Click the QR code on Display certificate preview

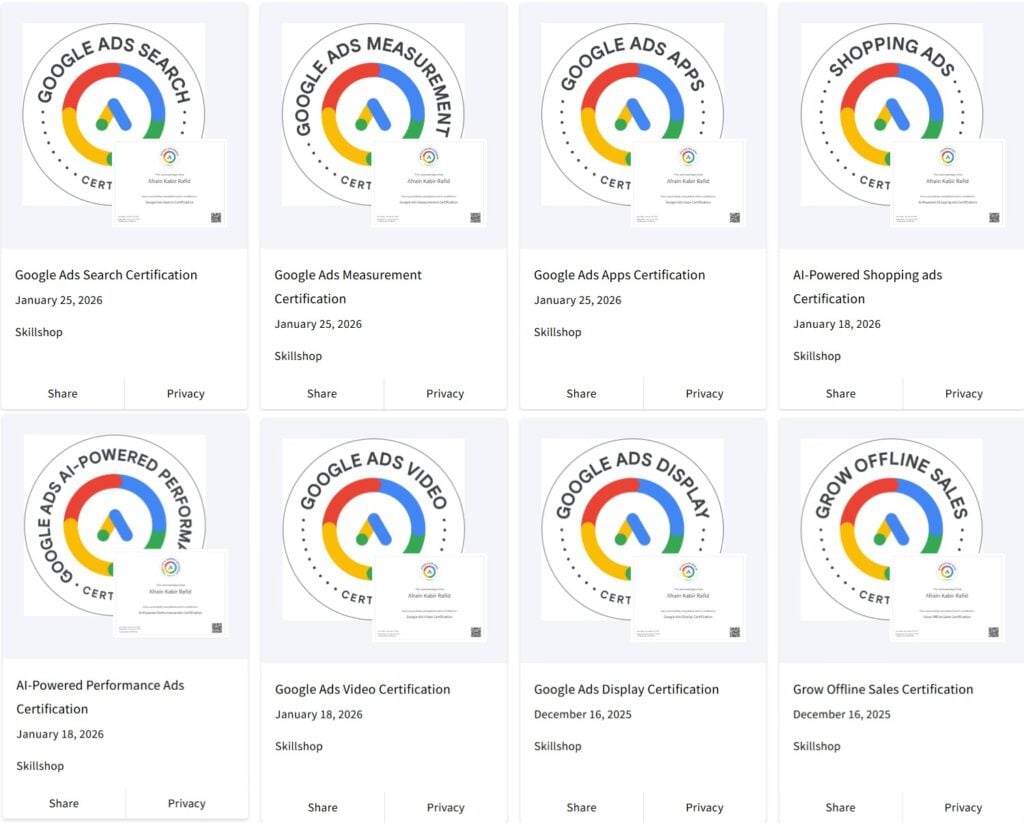735,632
